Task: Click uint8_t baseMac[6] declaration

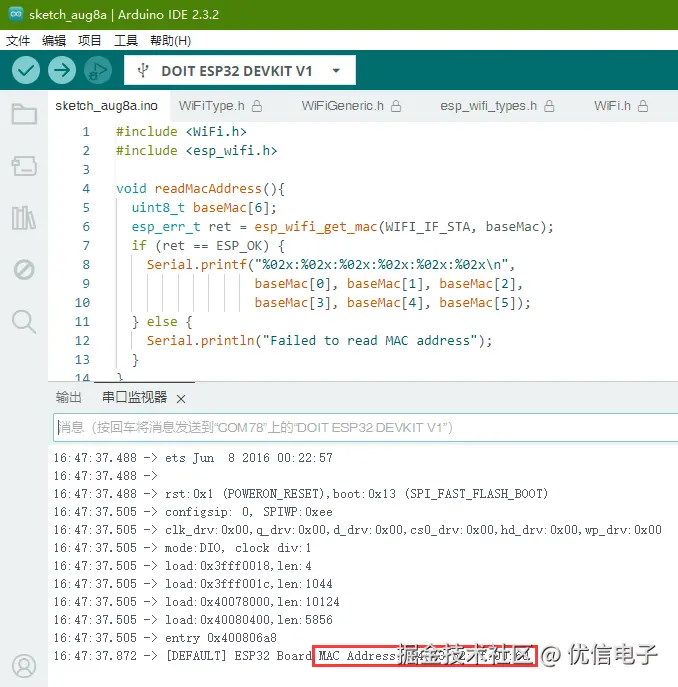Action: tap(204, 208)
